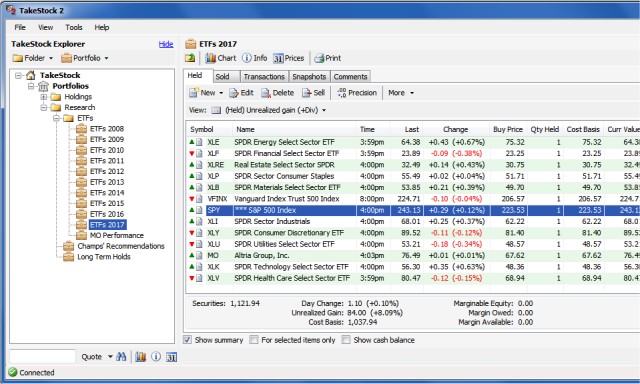Image resolution: width=640 pixels, height=384 pixels.
Task: Click the Edit button
Action: tap(241, 93)
